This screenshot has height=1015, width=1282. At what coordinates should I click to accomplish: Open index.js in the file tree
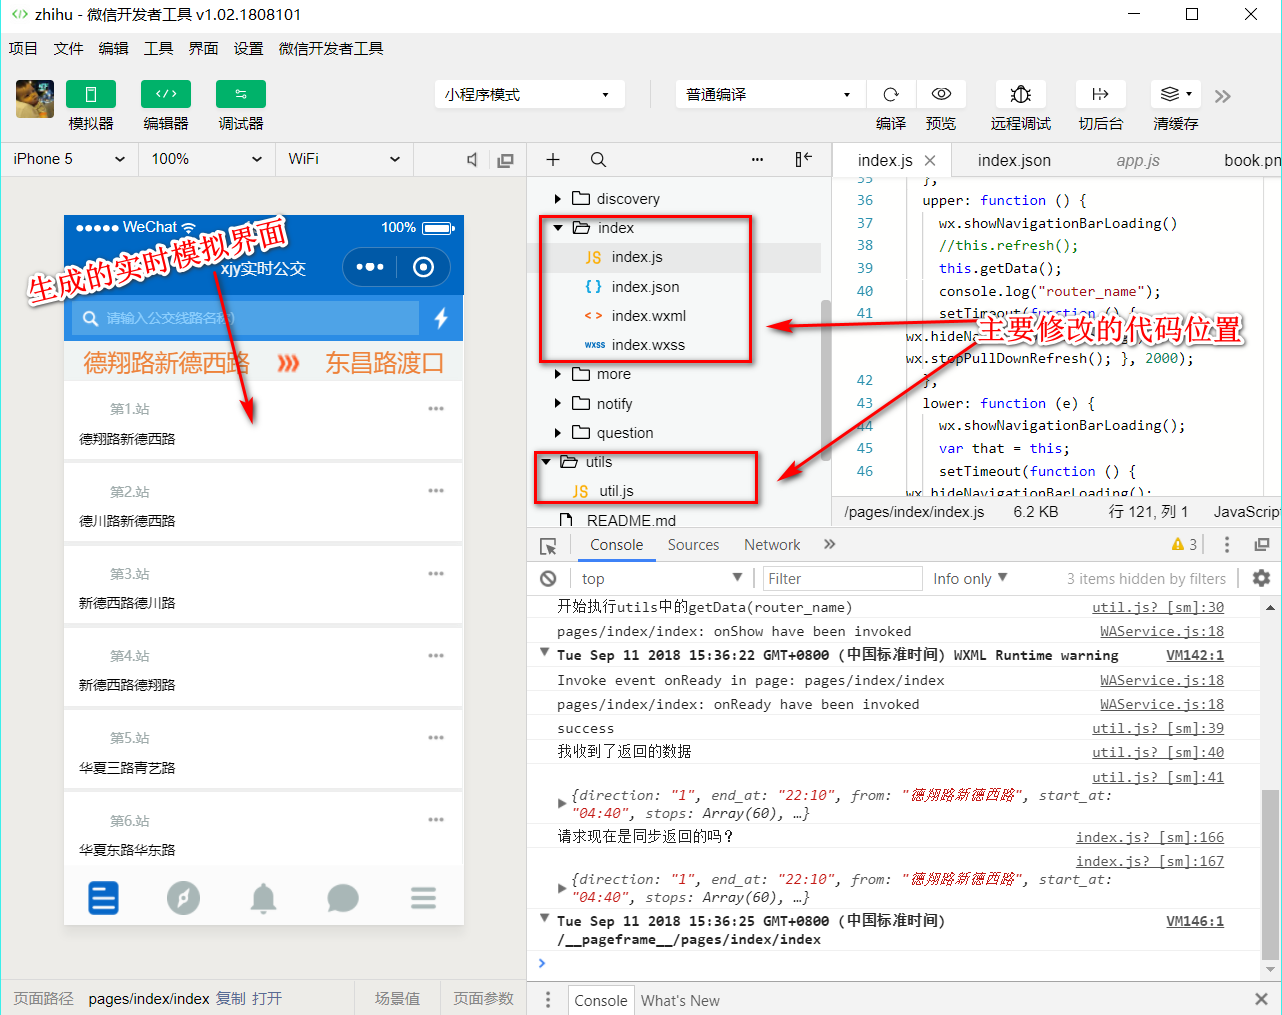pyautogui.click(x=637, y=257)
